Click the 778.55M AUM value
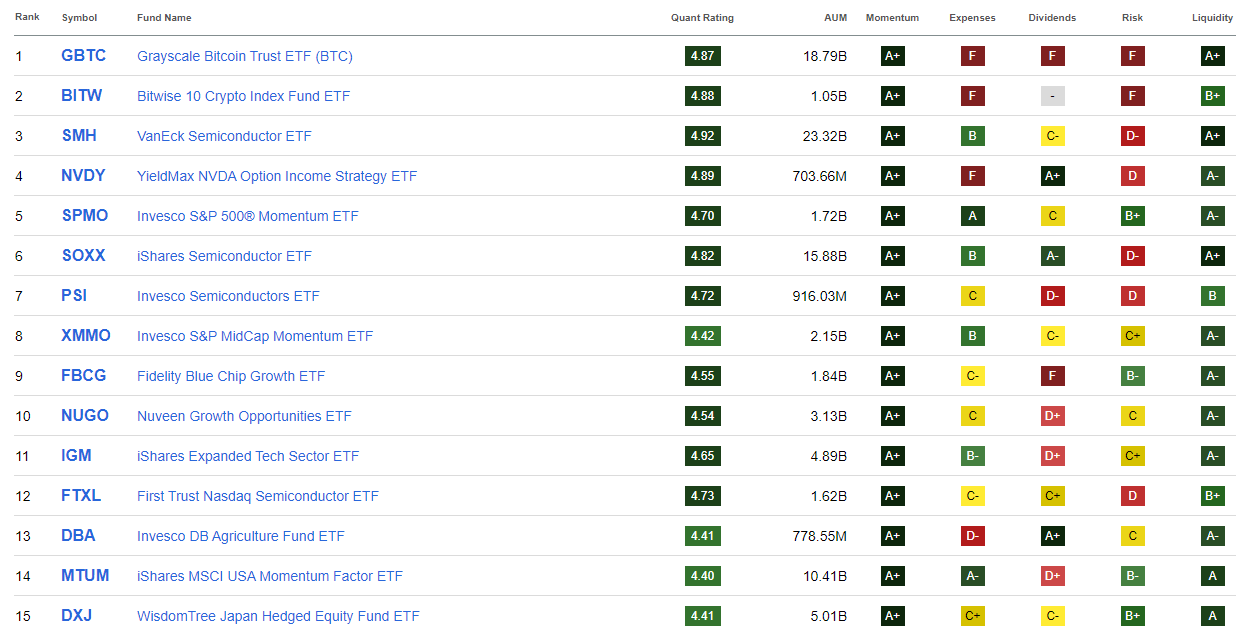 tap(820, 536)
